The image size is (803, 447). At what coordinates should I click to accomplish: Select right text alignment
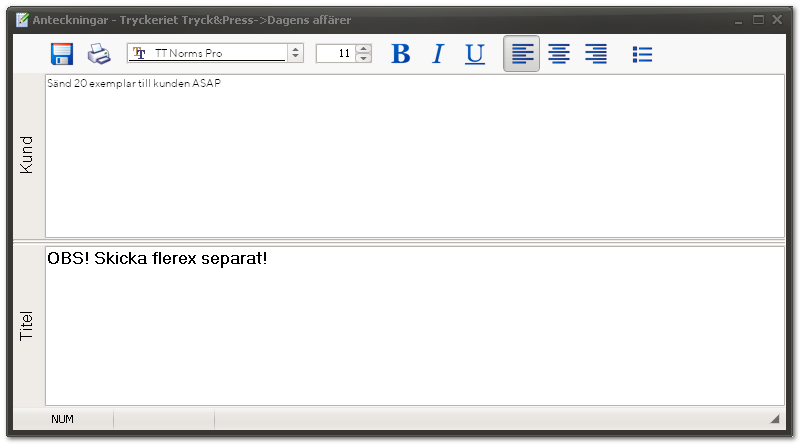click(596, 54)
